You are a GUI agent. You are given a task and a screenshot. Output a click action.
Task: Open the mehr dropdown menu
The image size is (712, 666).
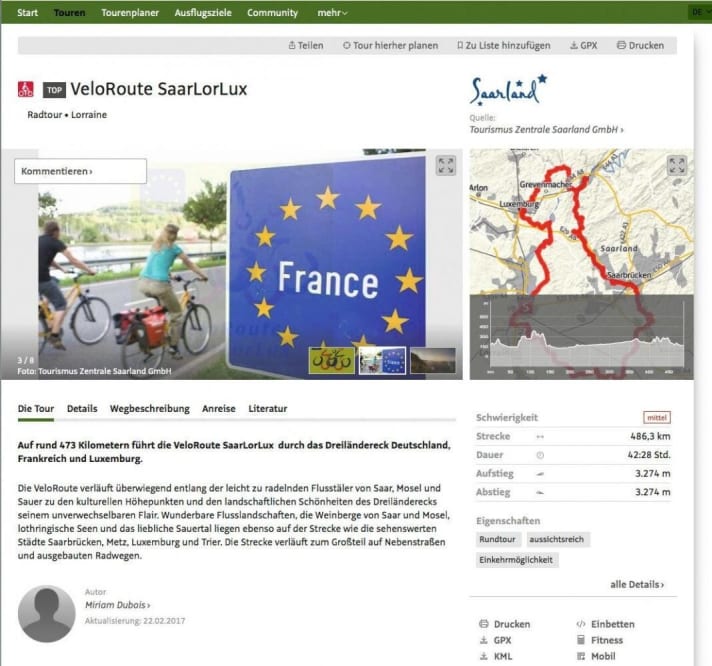pos(332,13)
